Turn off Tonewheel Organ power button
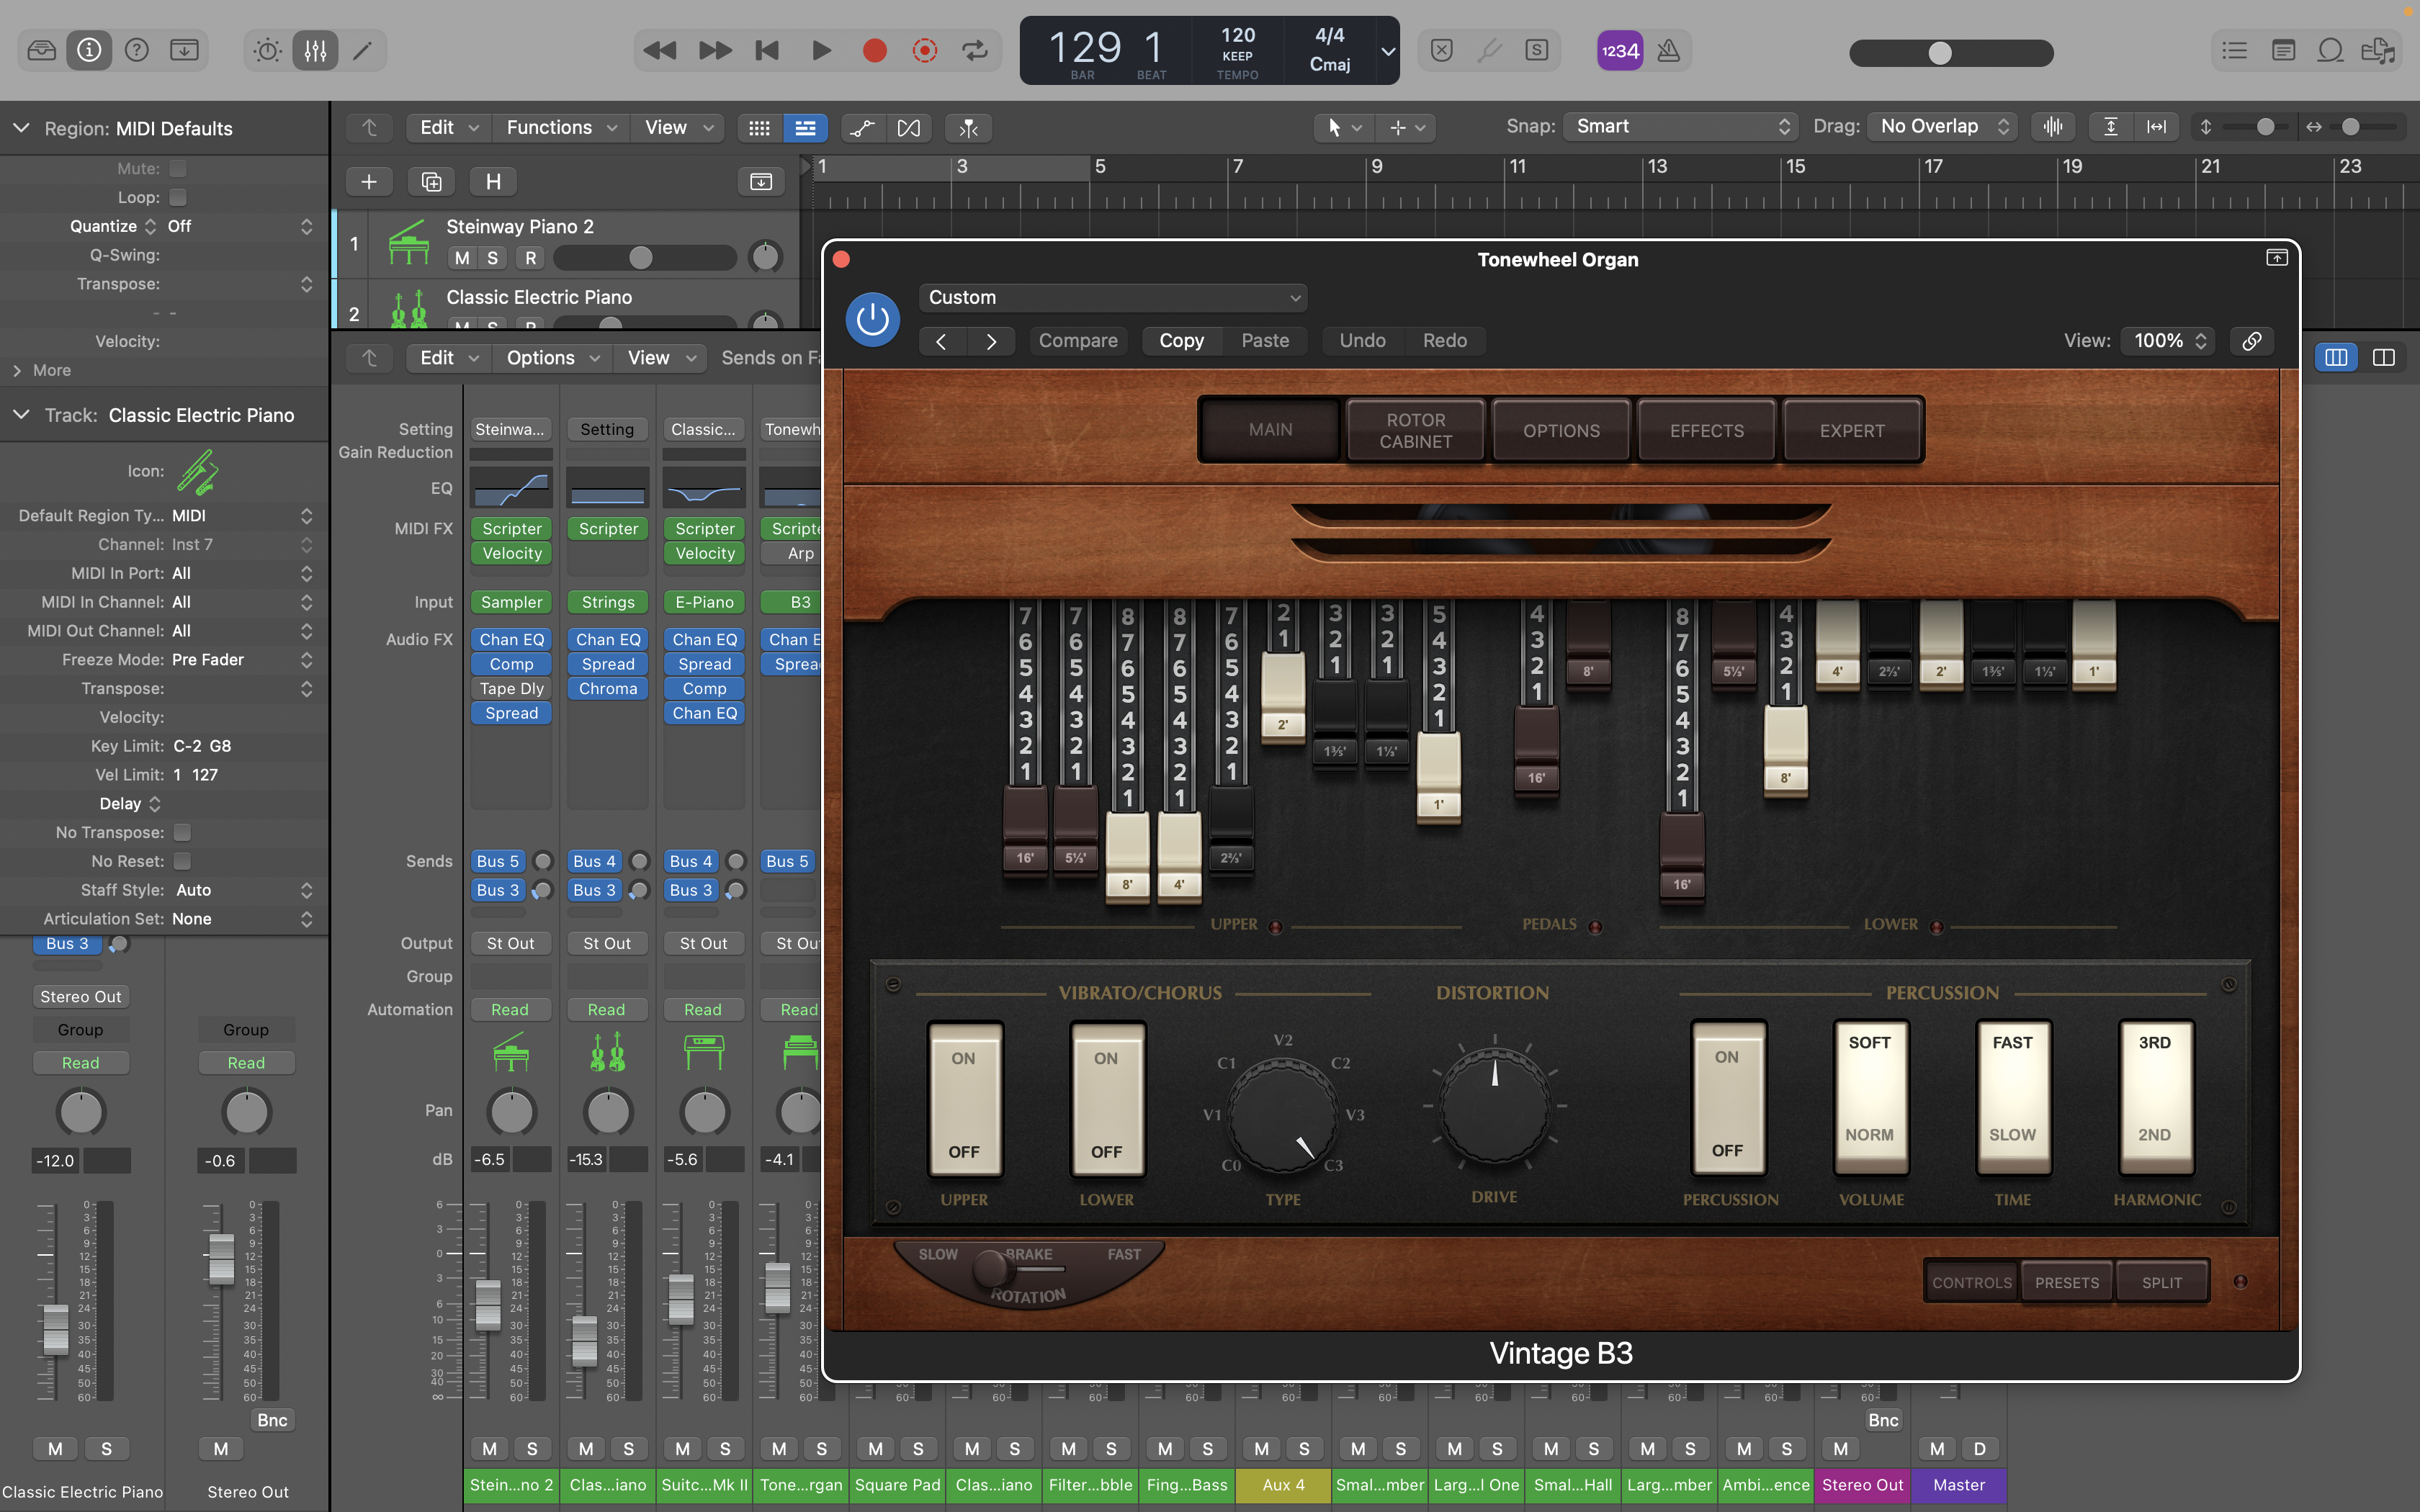Screen dimensions: 2420x1512 coord(872,319)
